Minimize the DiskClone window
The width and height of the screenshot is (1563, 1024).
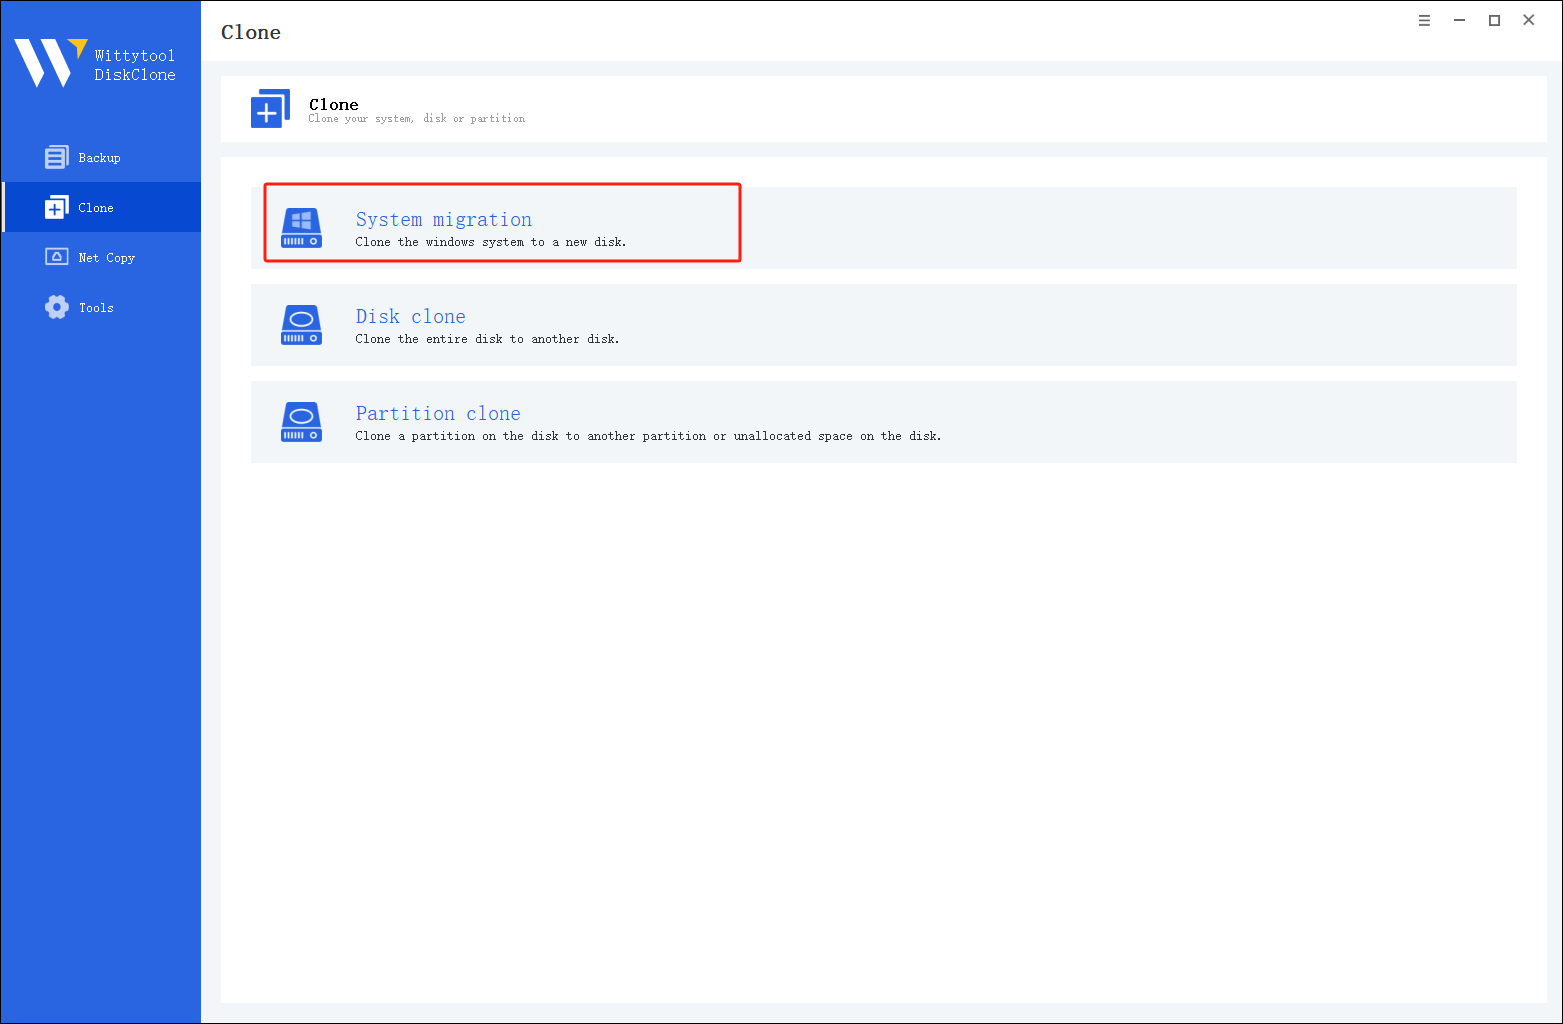pyautogui.click(x=1459, y=20)
